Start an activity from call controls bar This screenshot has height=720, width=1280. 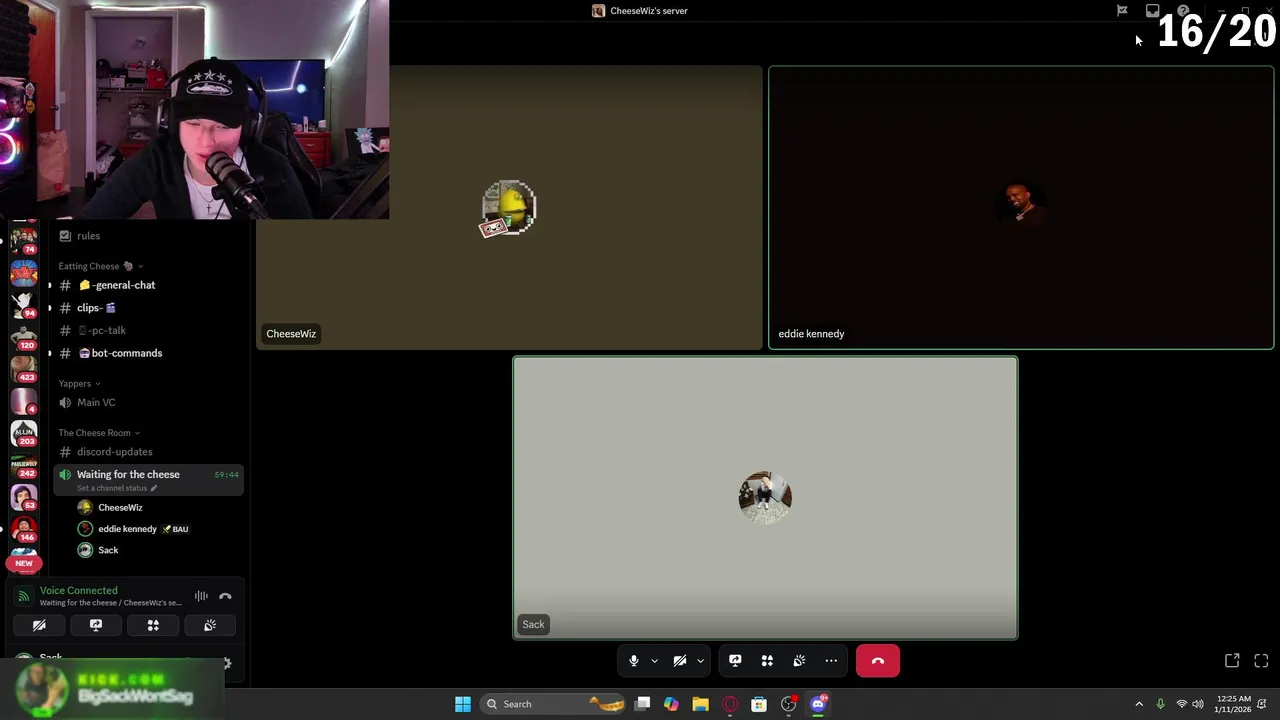(767, 661)
